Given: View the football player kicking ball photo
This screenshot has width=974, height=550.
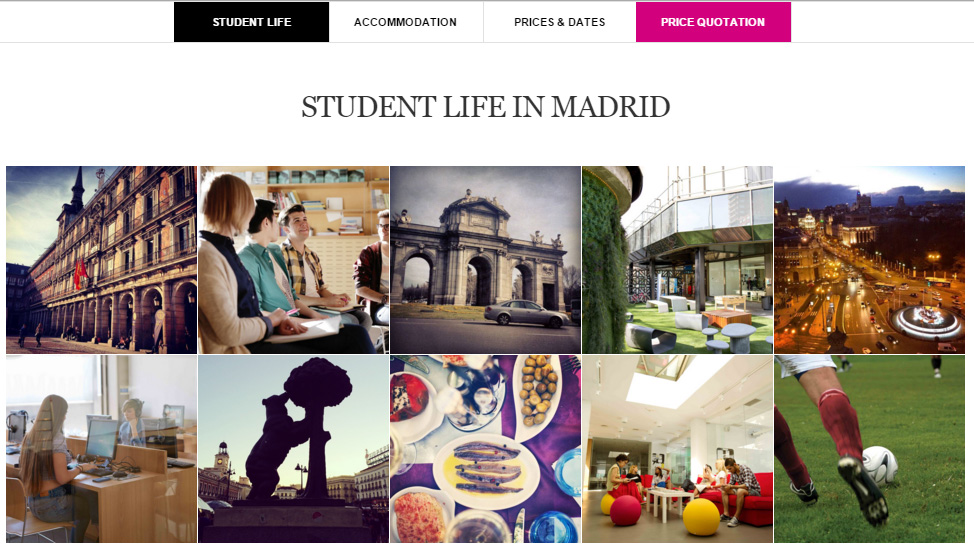Looking at the screenshot, I should [869, 449].
